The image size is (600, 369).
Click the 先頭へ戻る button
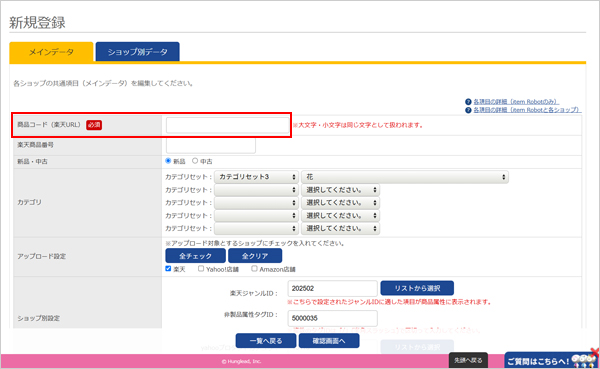(x=468, y=360)
